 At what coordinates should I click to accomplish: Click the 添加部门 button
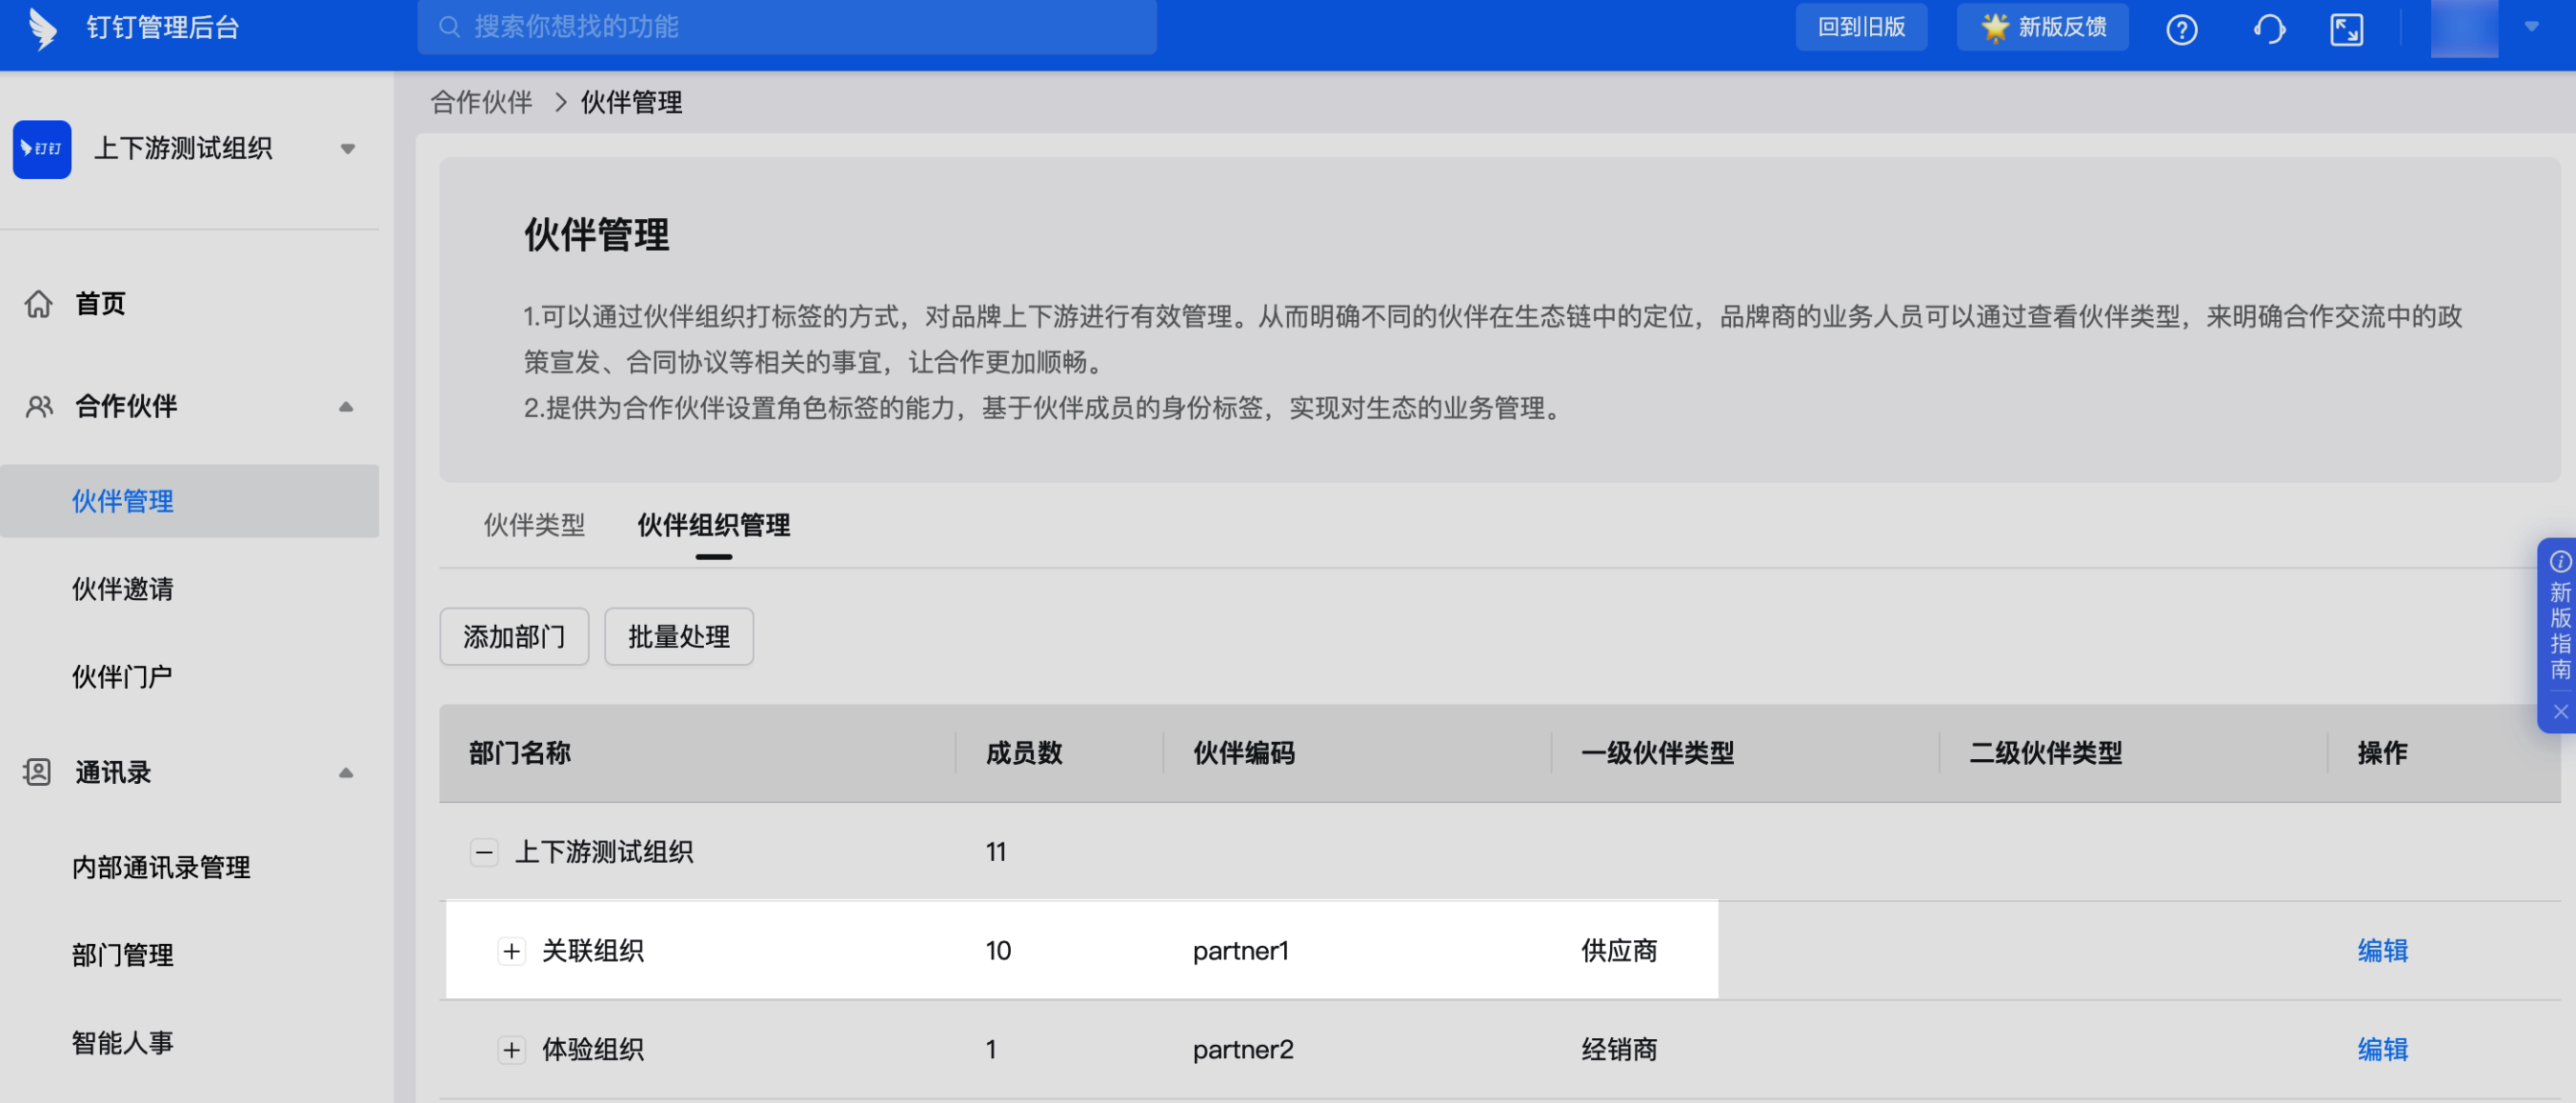click(x=514, y=637)
